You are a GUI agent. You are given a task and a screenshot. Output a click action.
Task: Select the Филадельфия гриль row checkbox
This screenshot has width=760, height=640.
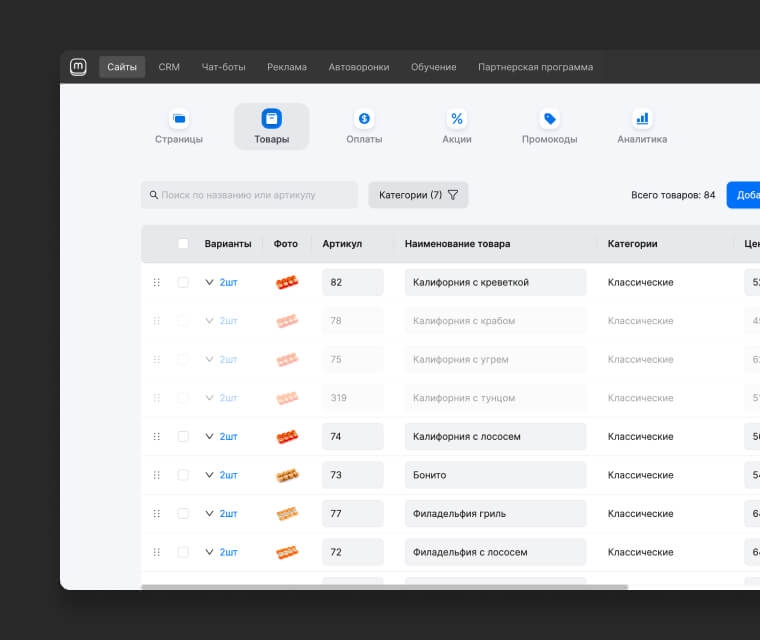(x=183, y=514)
